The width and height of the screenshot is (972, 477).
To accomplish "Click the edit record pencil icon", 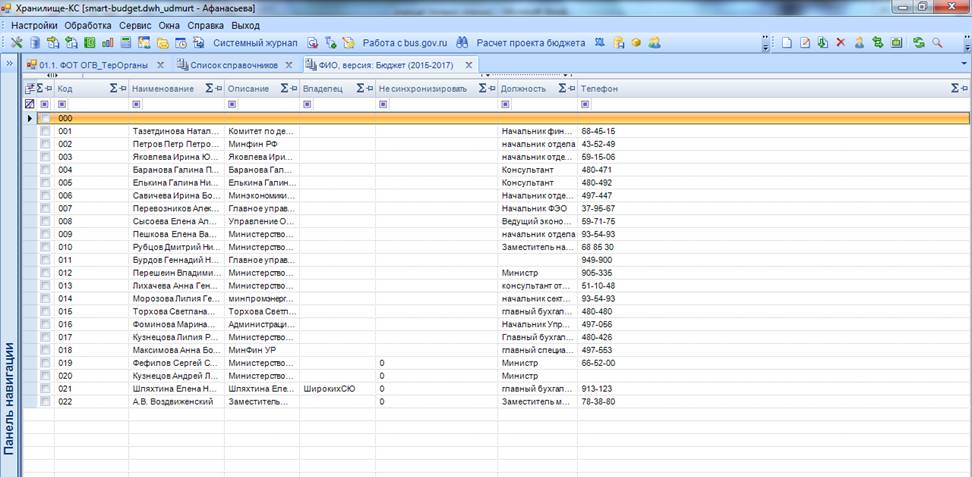I will pyautogui.click(x=805, y=43).
